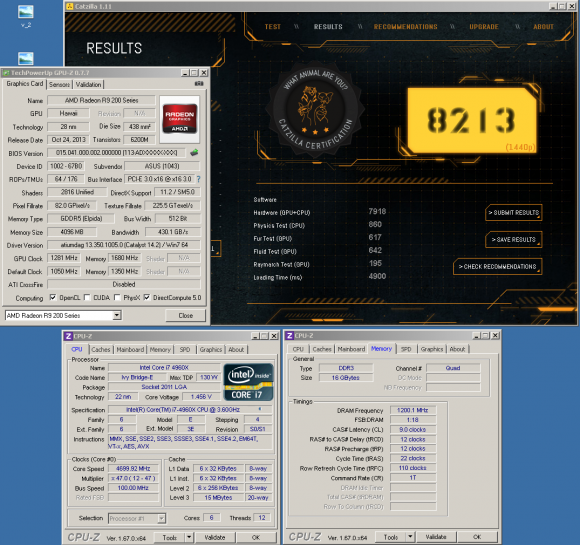Select the Graphics Card tab in GPU-Z
The height and width of the screenshot is (545, 580).
point(25,84)
